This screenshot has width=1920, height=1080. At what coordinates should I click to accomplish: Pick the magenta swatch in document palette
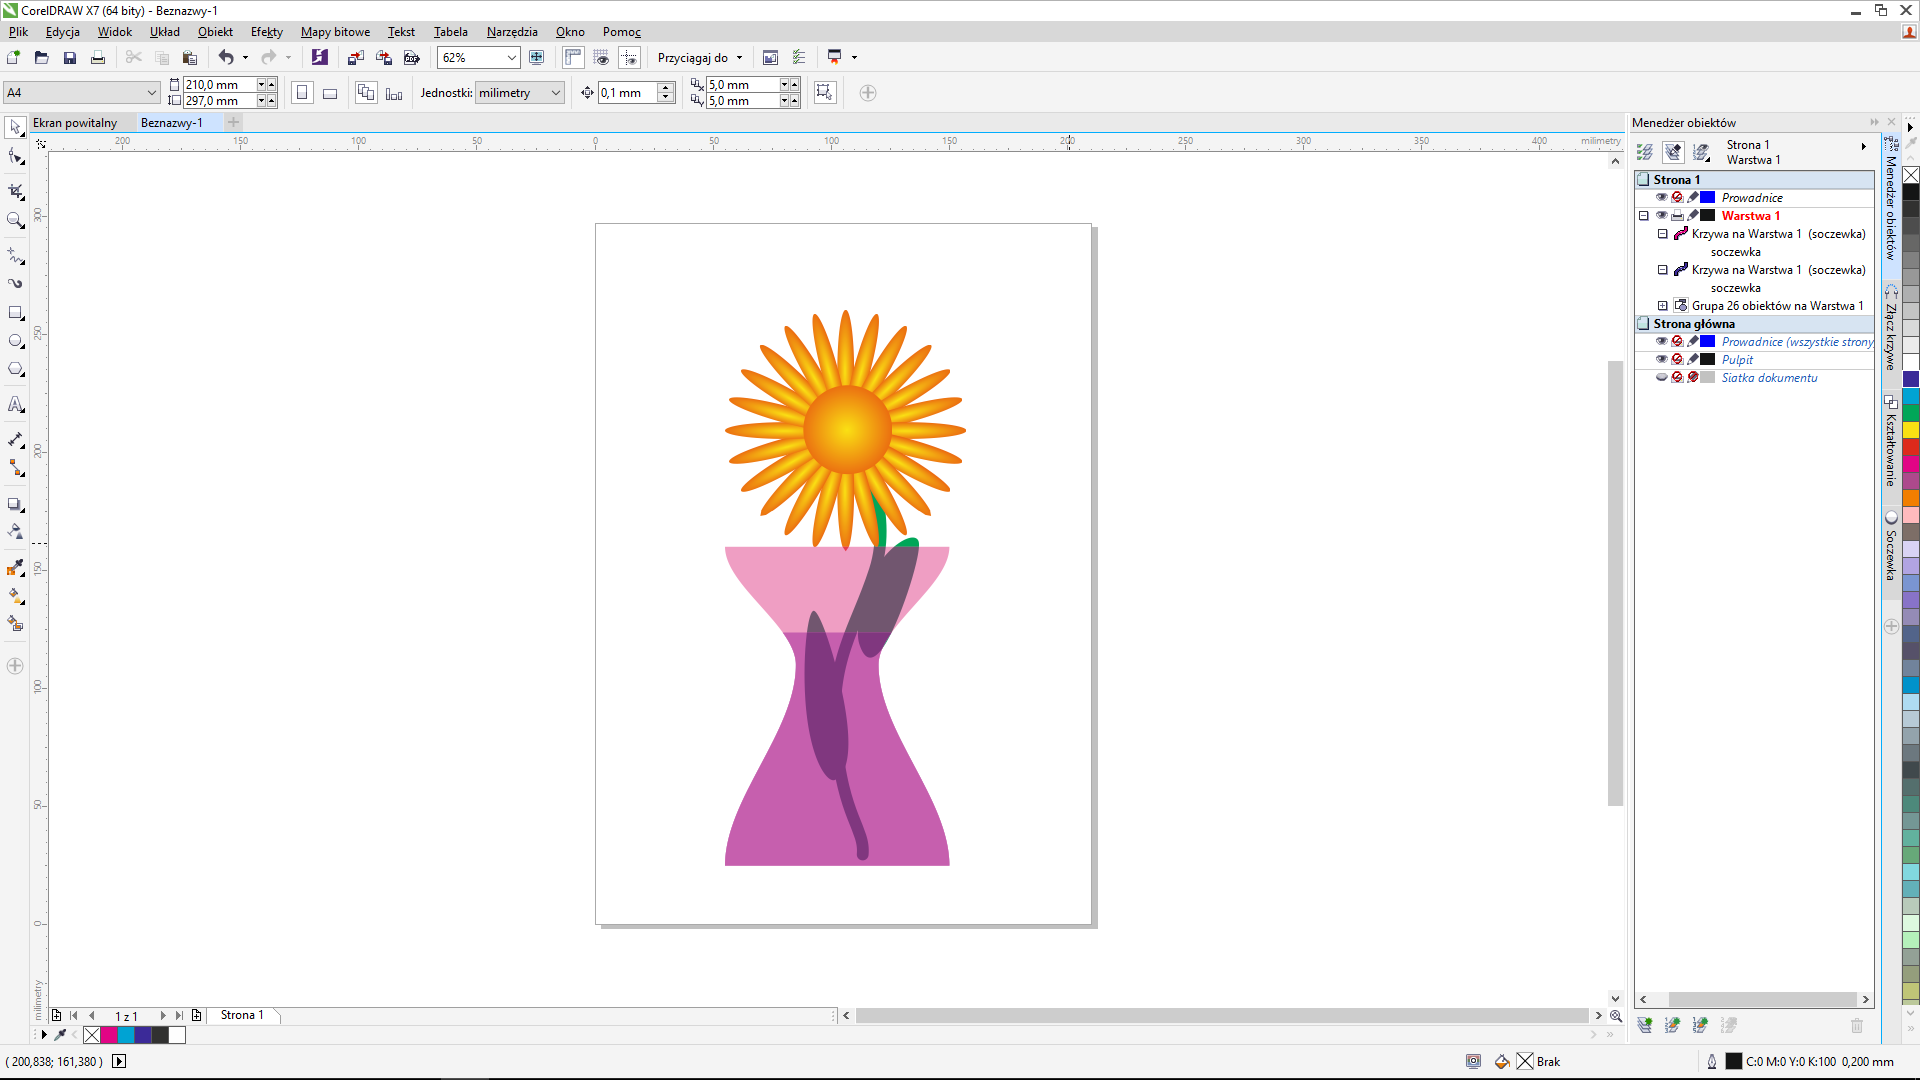109,1035
